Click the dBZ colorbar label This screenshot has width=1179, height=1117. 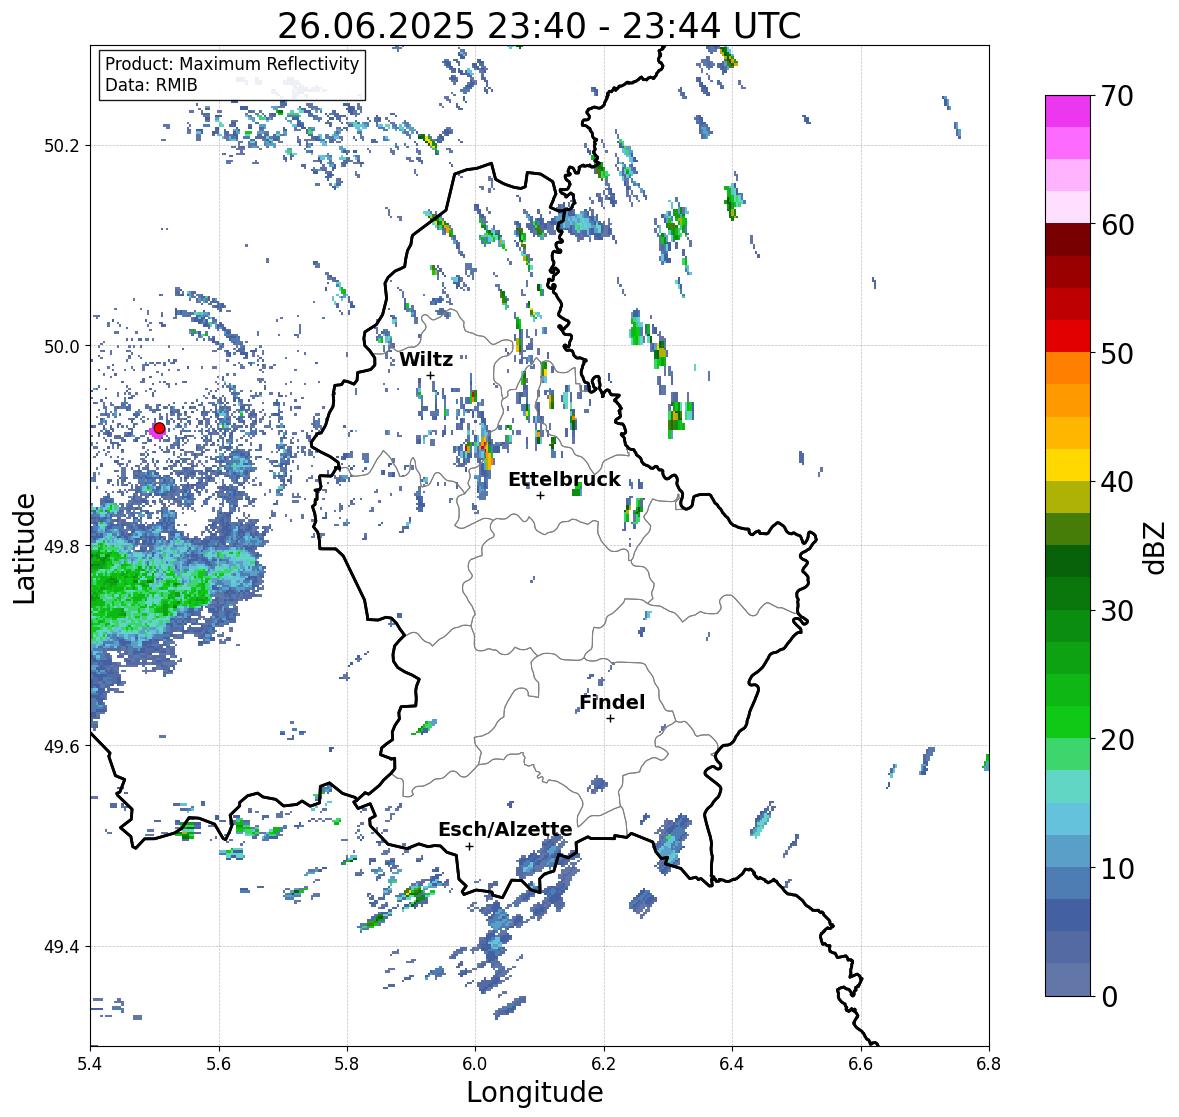pyautogui.click(x=1156, y=548)
